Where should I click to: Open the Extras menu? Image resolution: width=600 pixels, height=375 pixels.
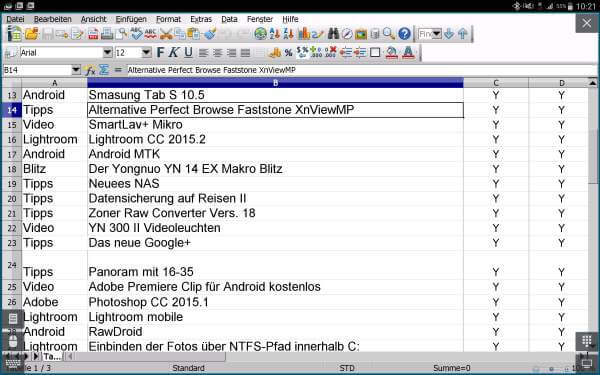coord(201,19)
